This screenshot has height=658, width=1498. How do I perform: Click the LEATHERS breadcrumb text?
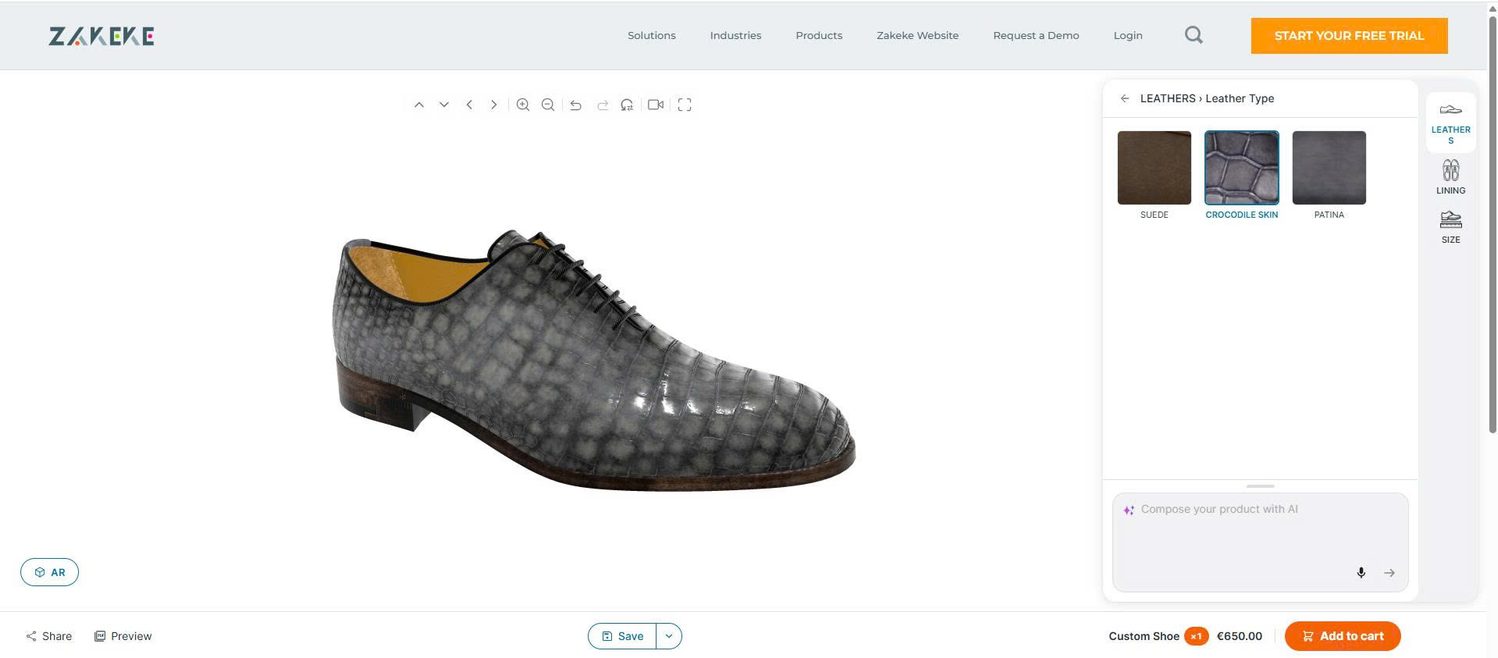click(x=1168, y=99)
